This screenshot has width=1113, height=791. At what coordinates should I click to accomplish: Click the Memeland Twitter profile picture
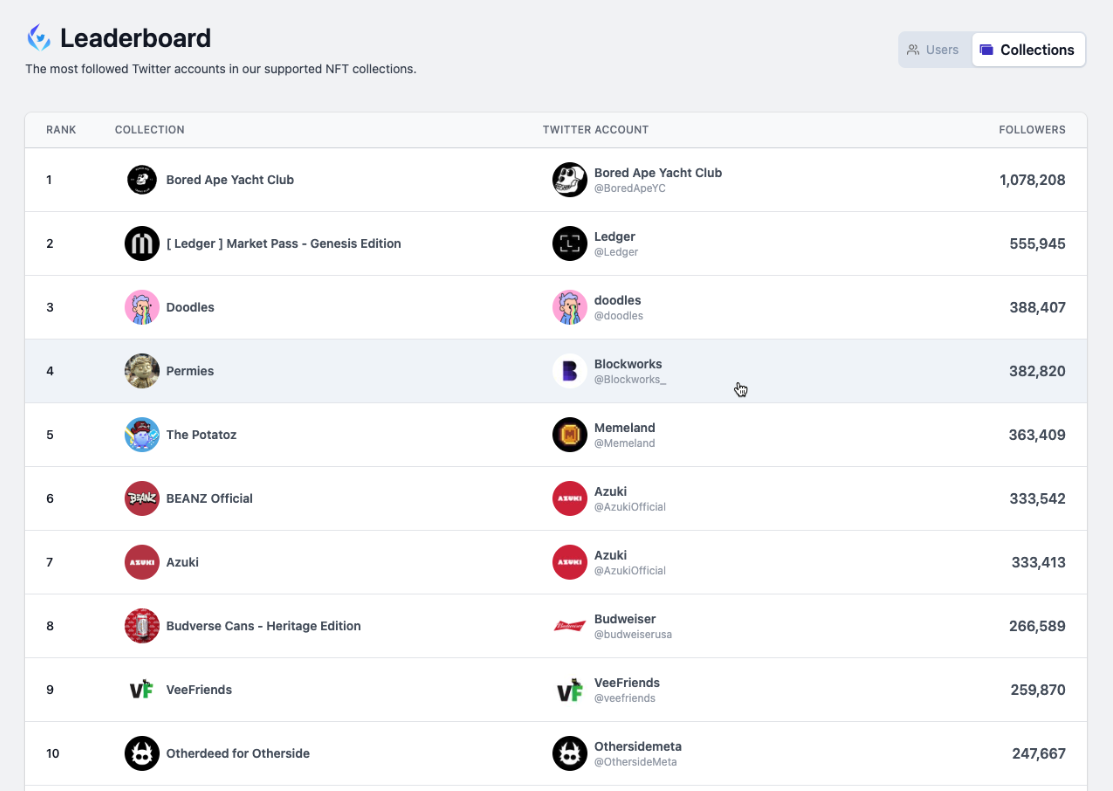tap(570, 435)
